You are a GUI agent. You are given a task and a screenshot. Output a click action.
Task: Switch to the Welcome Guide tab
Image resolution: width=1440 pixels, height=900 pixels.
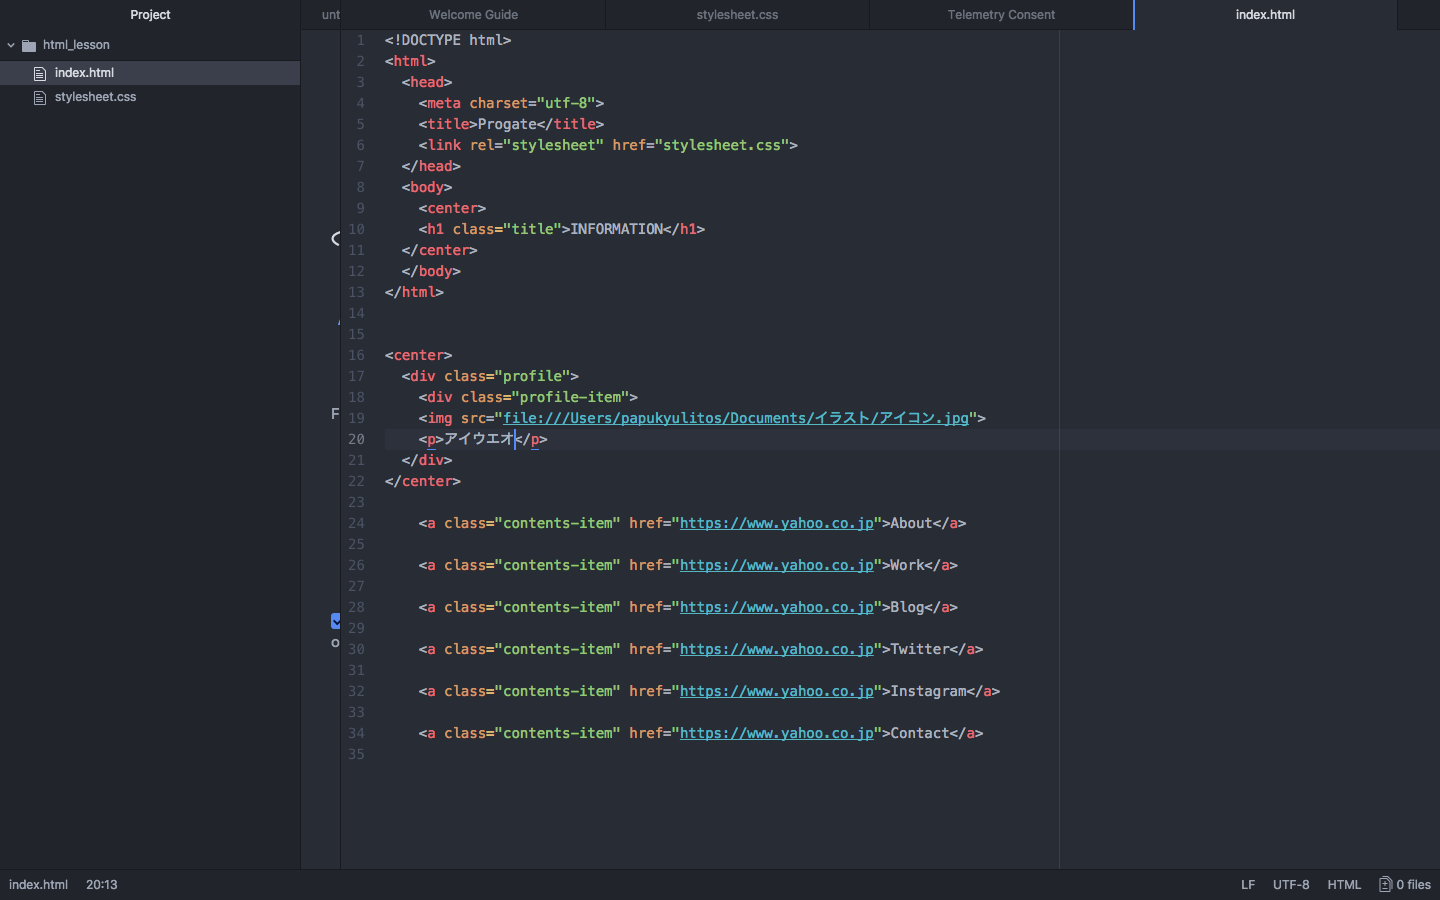pyautogui.click(x=473, y=15)
